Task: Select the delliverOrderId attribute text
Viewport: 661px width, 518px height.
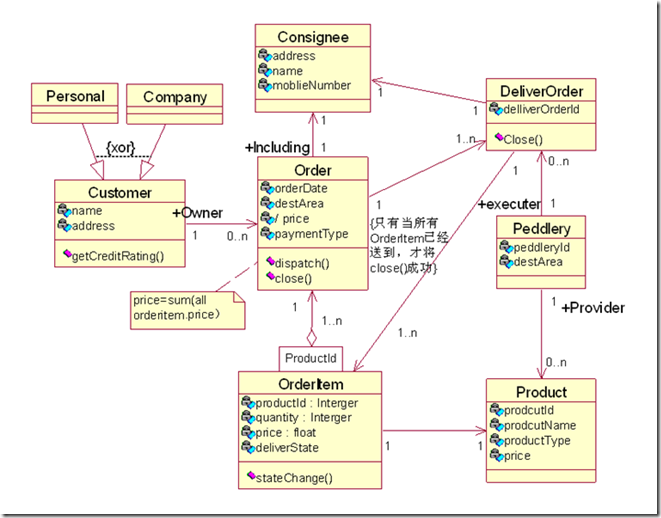Action: [541, 109]
